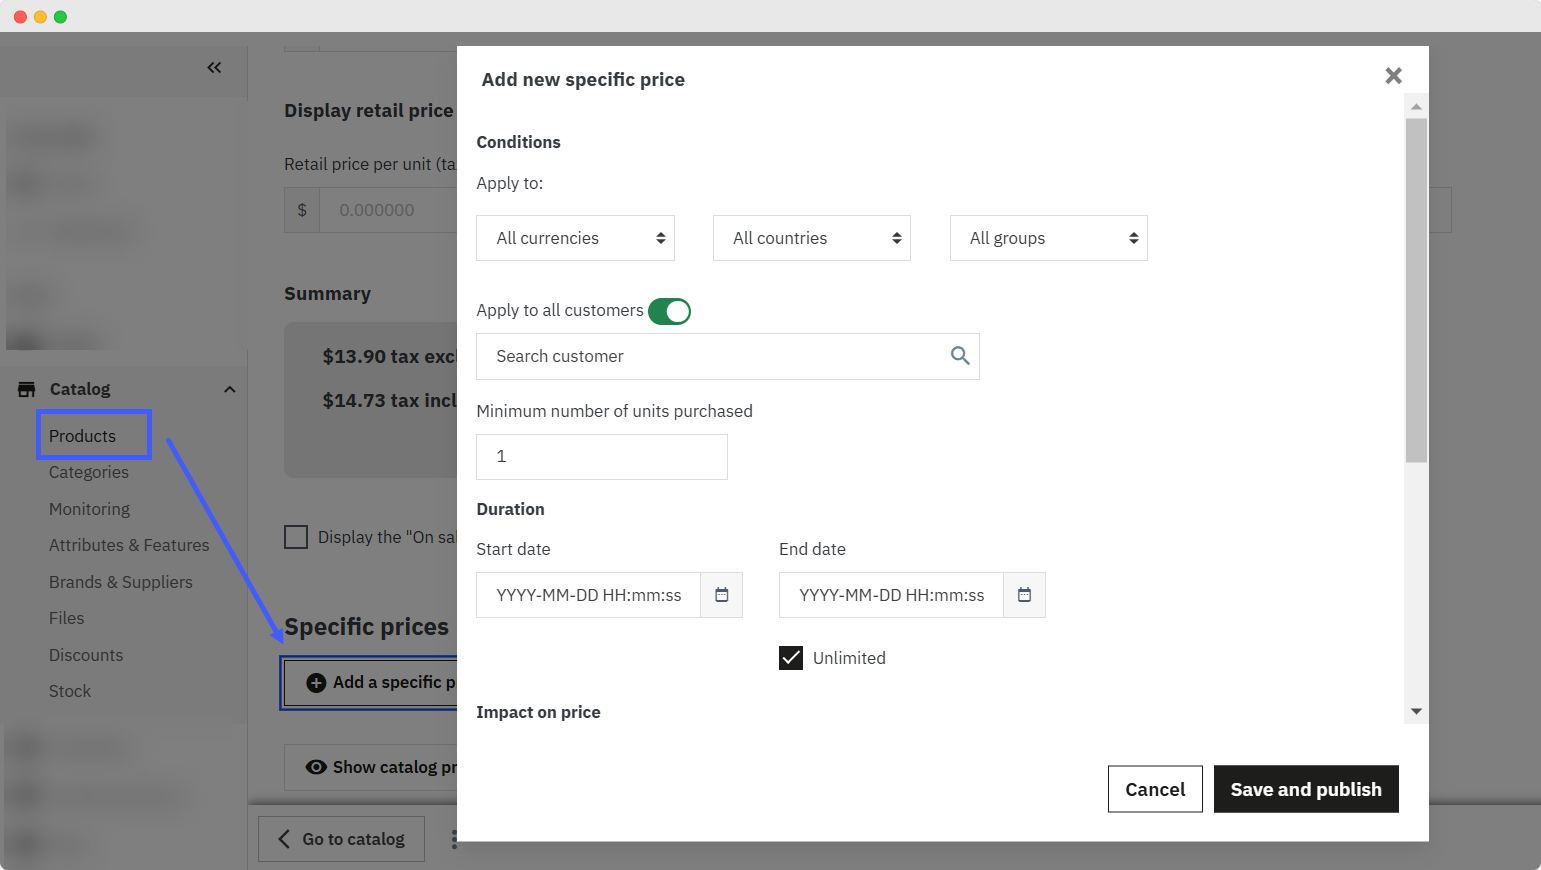Click the back arrow on Go to catalog

tap(284, 839)
